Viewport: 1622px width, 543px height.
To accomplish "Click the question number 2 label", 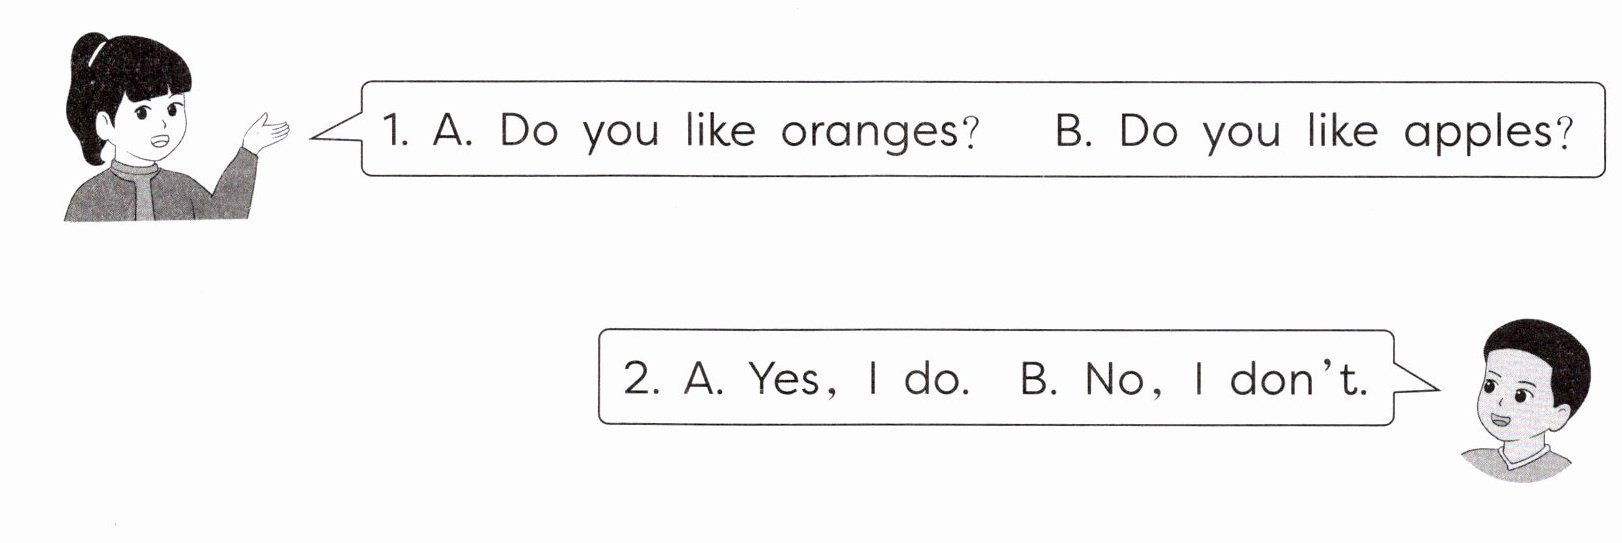I will (x=641, y=380).
